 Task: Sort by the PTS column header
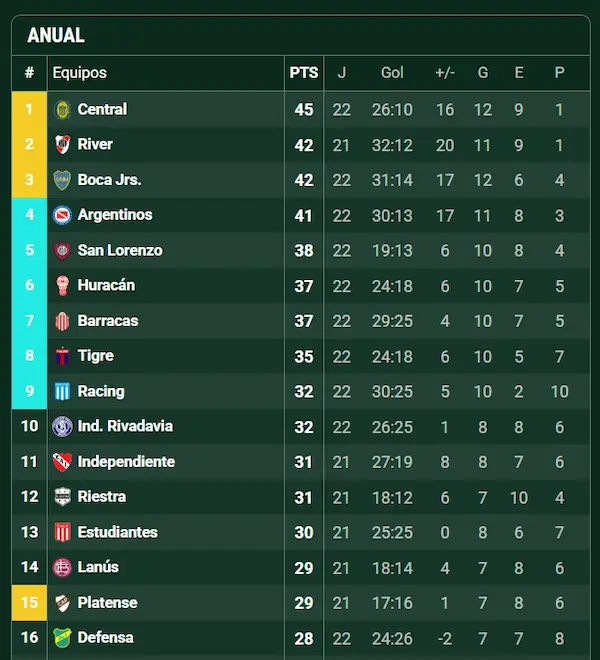coord(304,73)
